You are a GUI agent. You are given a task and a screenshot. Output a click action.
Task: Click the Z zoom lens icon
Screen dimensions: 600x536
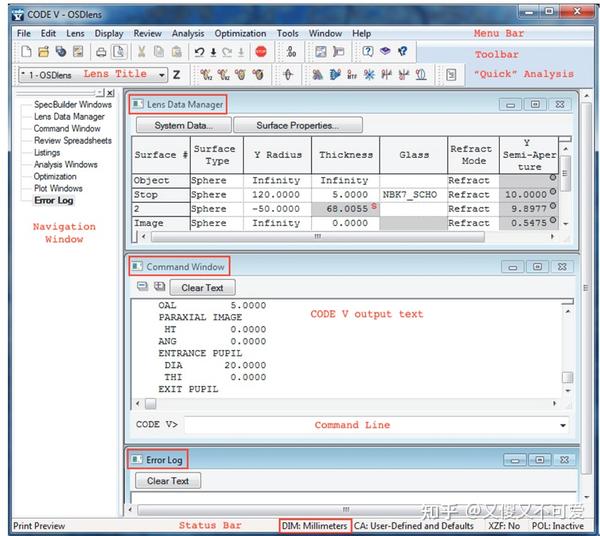(x=176, y=74)
